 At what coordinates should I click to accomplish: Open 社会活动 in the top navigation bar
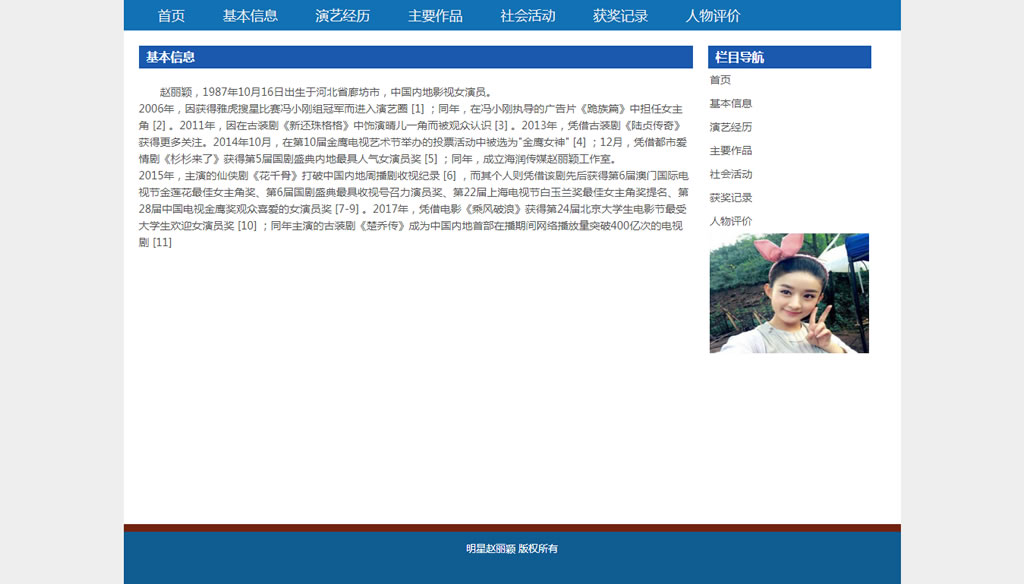pos(528,16)
